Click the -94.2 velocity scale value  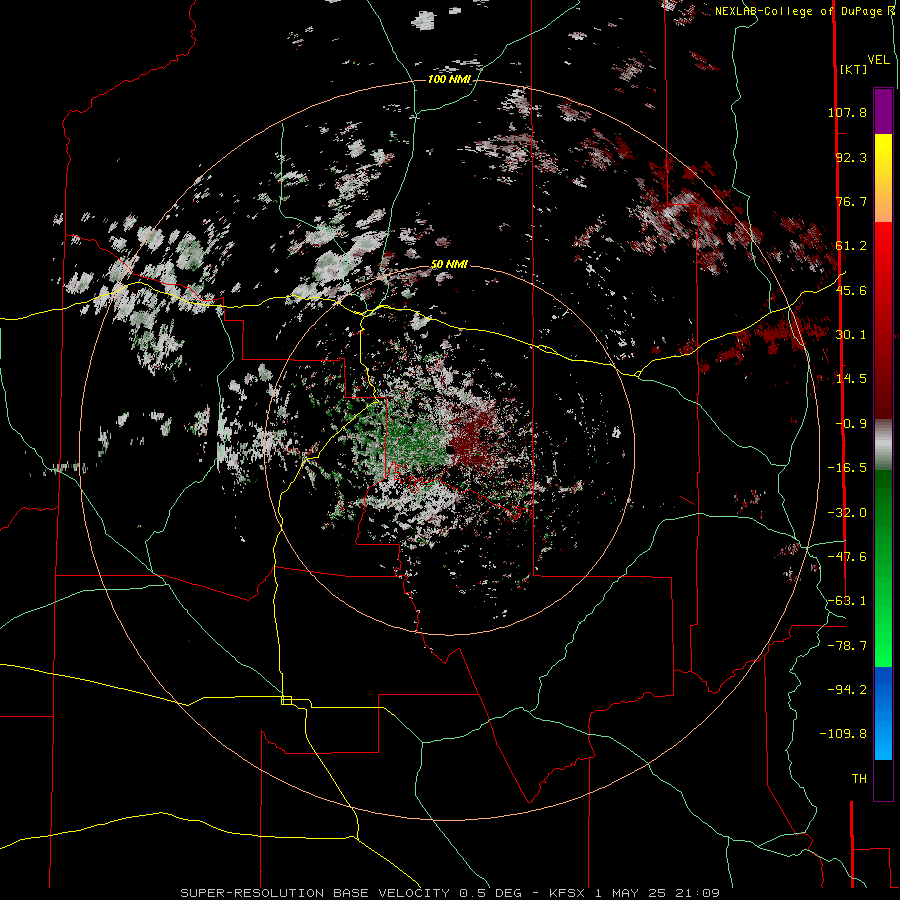(x=847, y=690)
